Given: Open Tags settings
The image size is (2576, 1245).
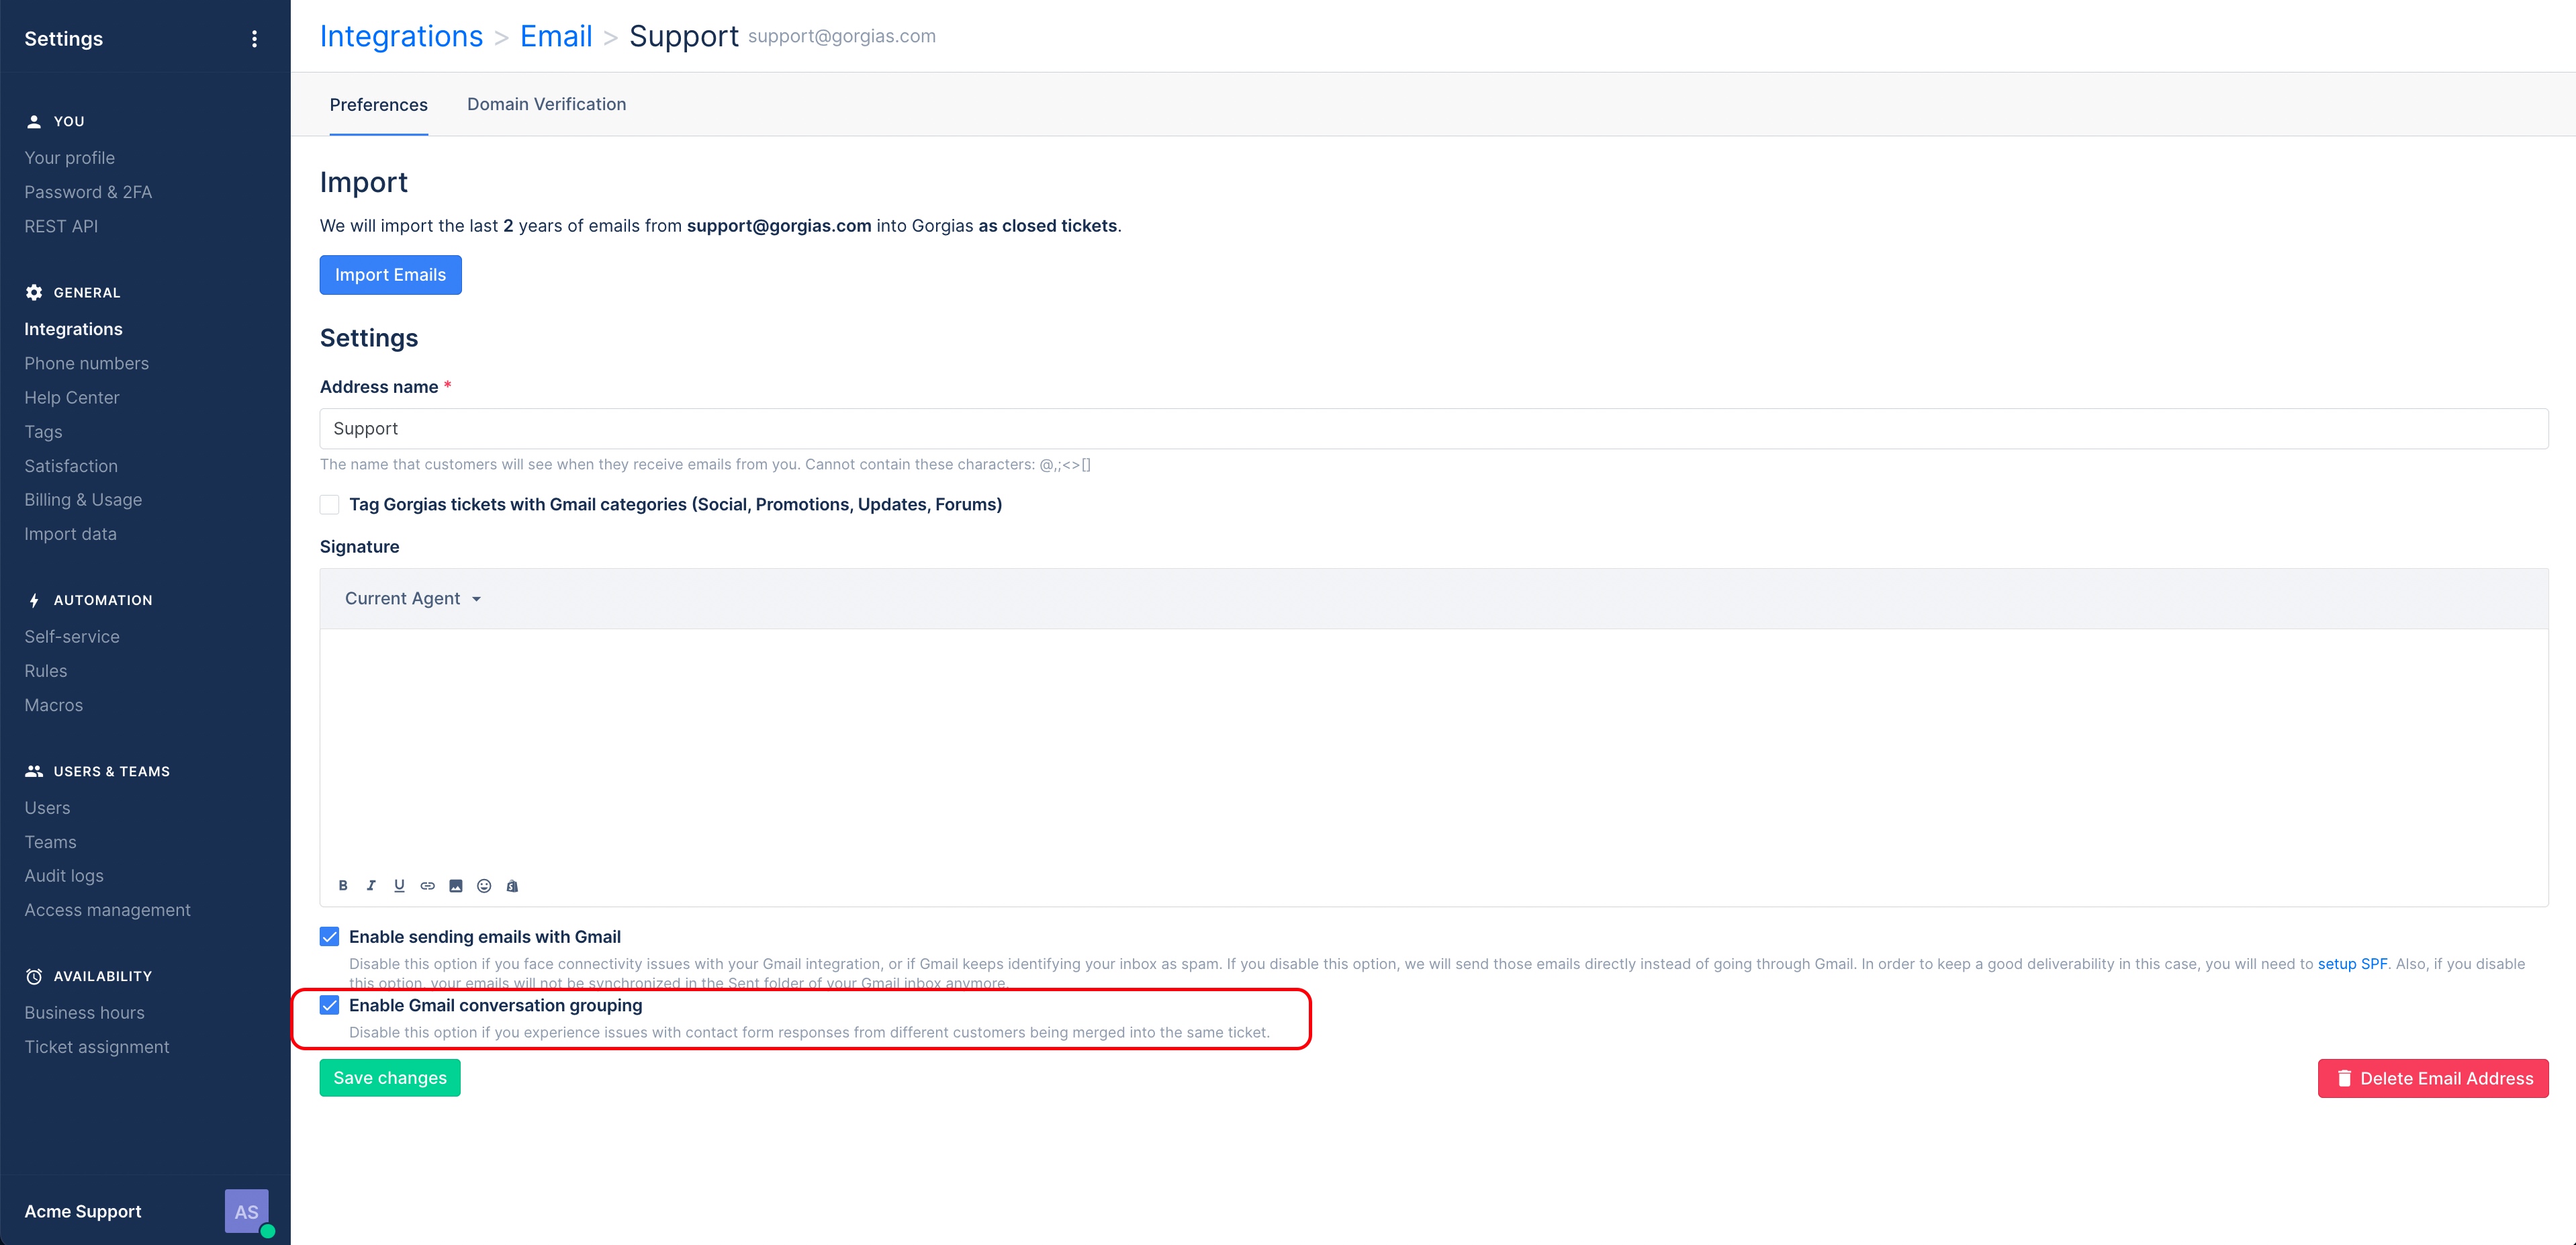Looking at the screenshot, I should (x=43, y=432).
